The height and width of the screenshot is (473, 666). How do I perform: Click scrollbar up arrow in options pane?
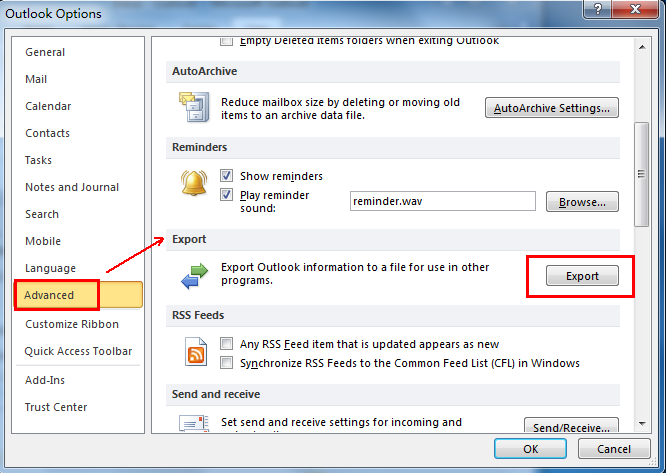642,43
